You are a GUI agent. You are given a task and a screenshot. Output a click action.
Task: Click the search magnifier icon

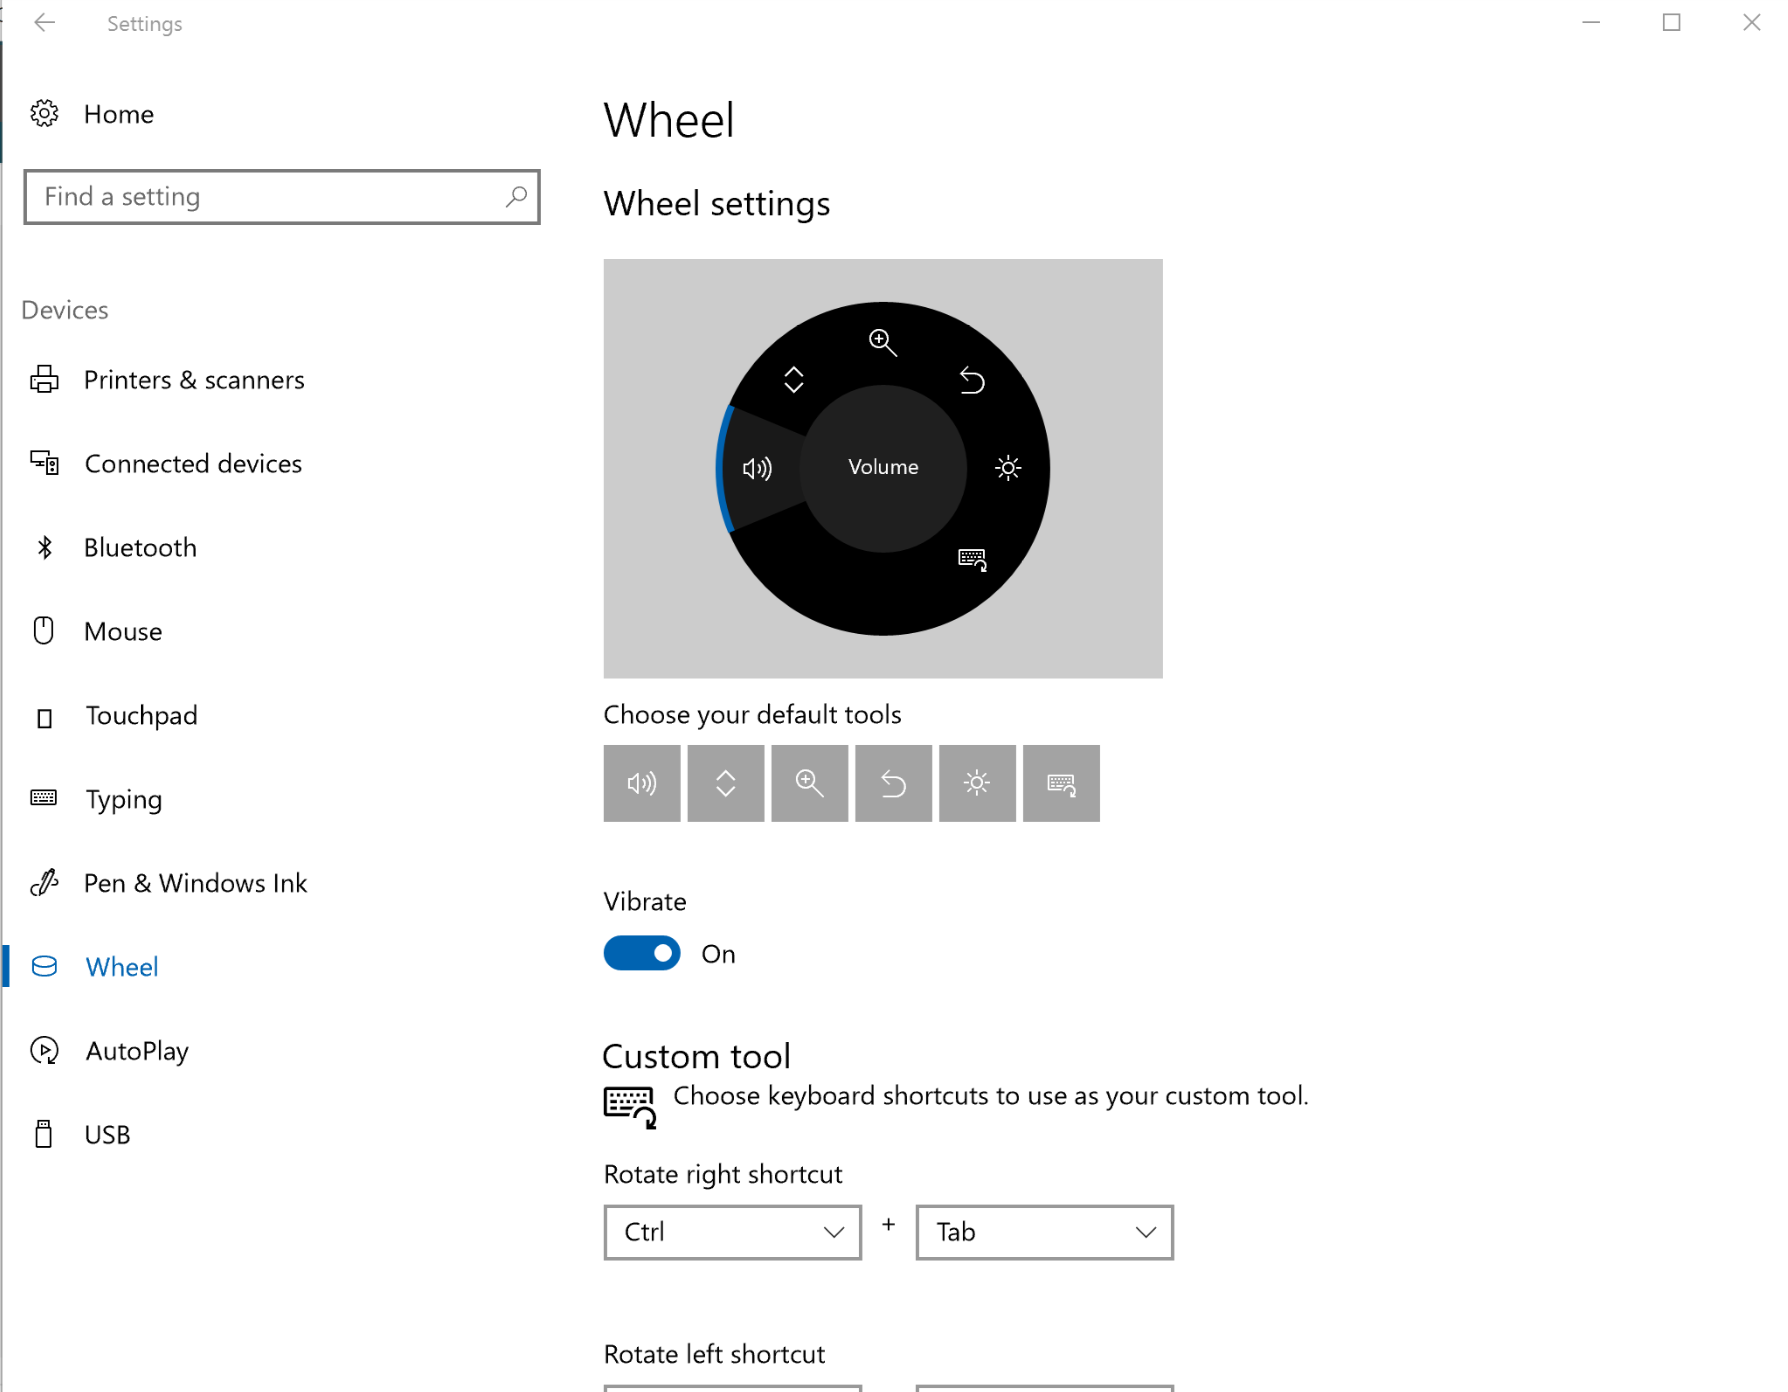tap(516, 197)
